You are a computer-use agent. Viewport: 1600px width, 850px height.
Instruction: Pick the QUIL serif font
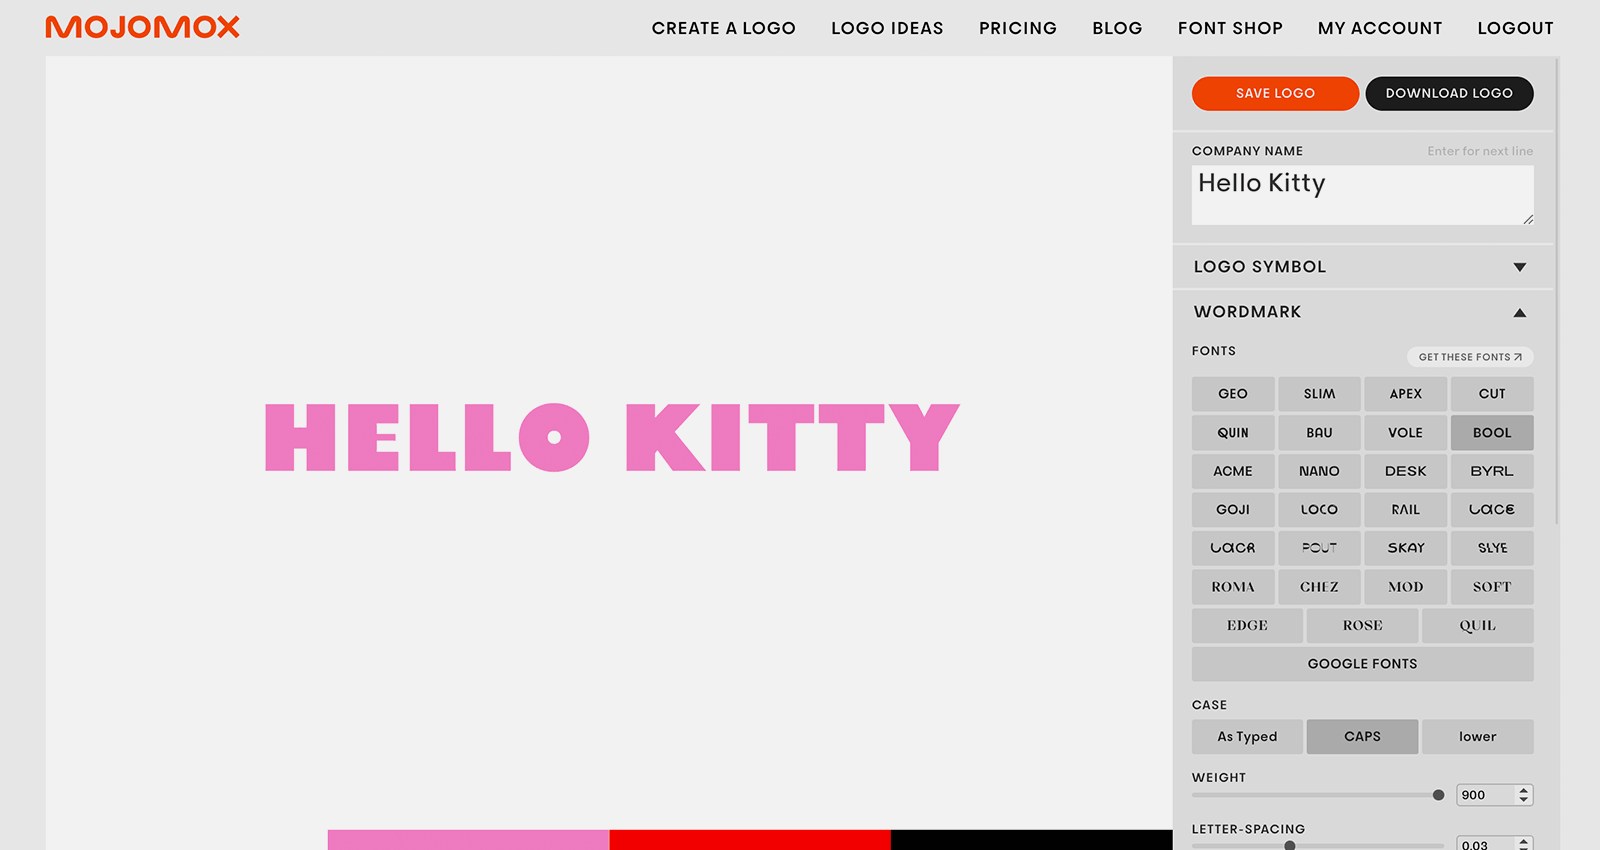click(1478, 625)
